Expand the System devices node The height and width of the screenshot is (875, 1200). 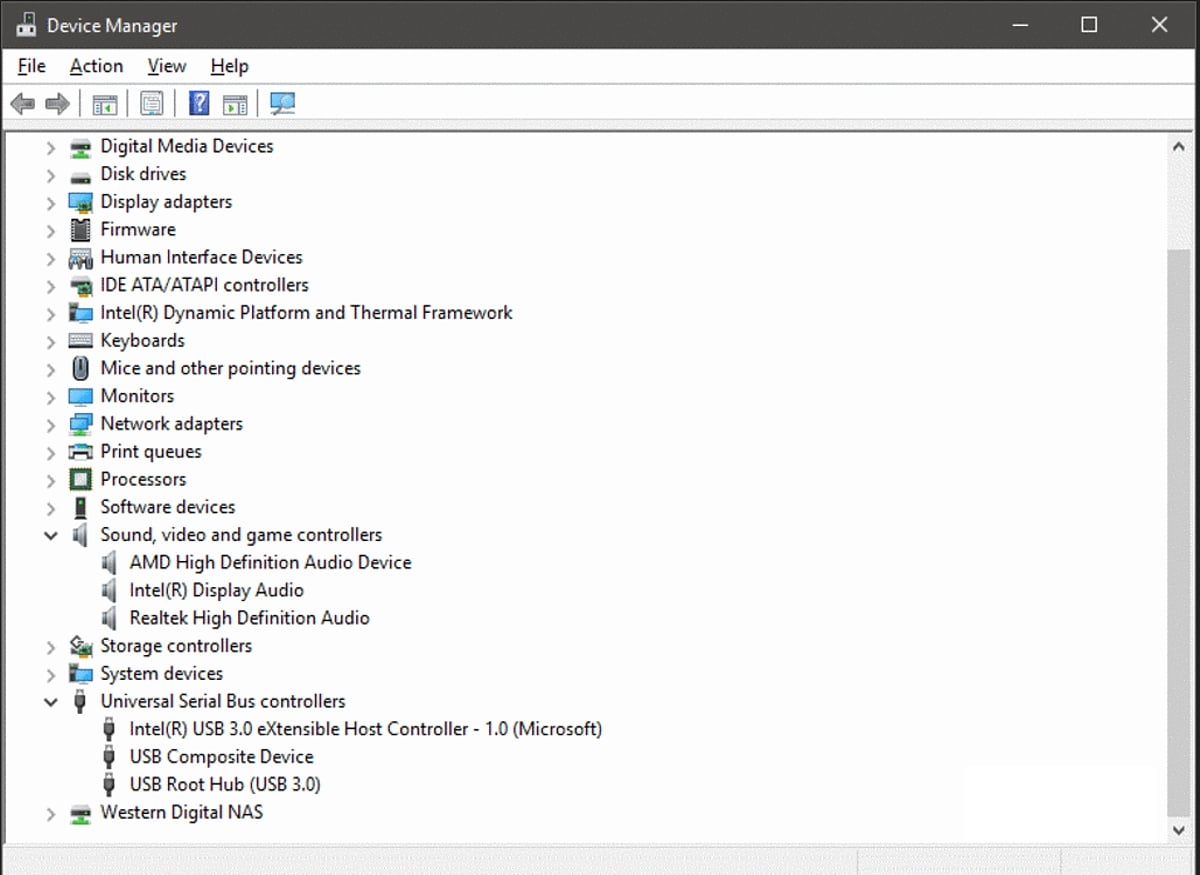click(x=51, y=675)
